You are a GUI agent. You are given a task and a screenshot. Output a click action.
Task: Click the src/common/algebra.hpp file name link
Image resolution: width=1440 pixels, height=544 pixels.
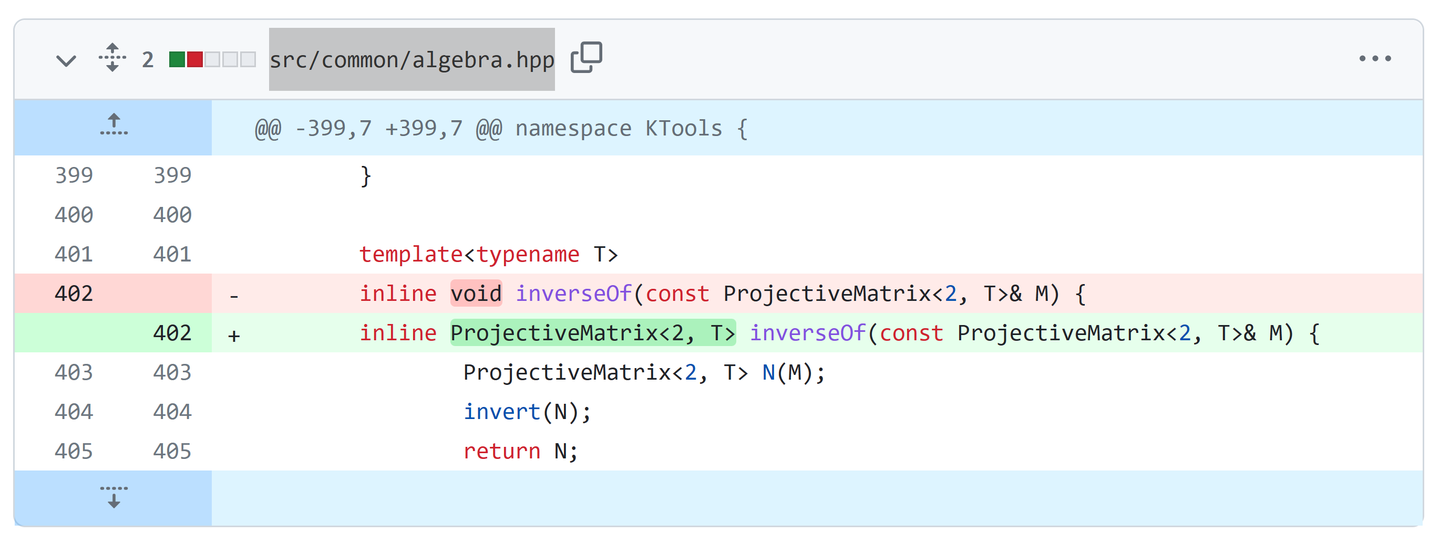412,60
